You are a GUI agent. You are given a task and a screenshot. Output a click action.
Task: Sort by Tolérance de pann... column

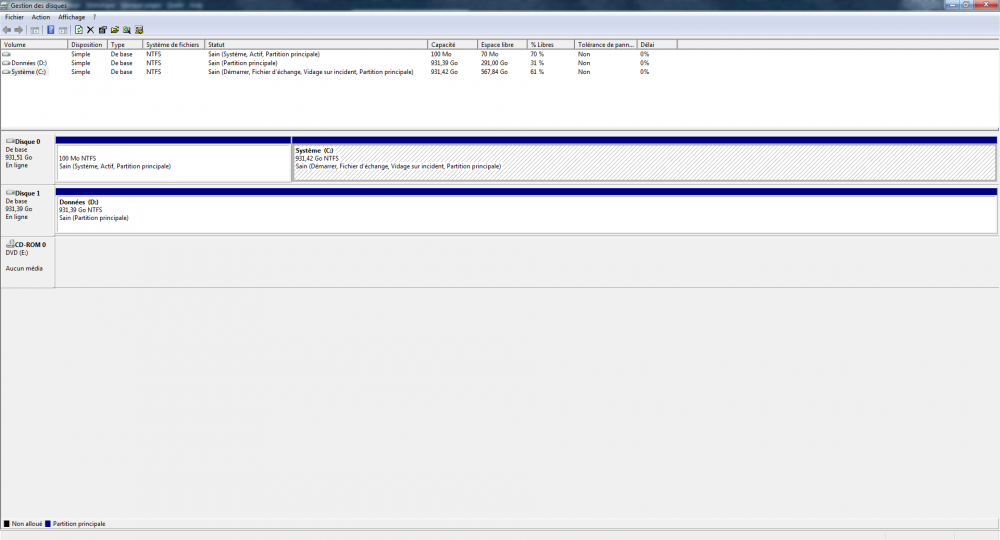[x=605, y=45]
